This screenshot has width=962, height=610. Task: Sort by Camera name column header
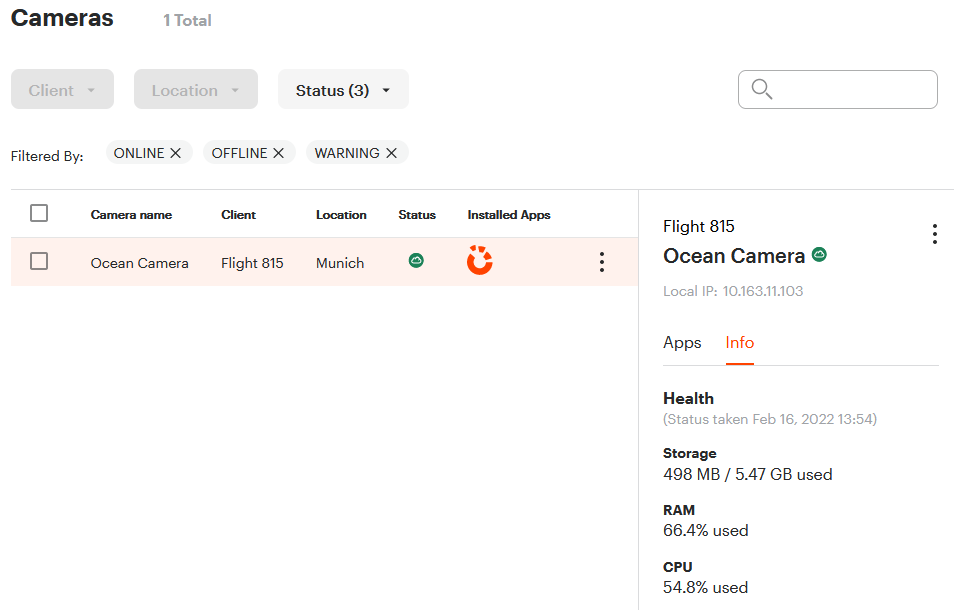tap(131, 215)
